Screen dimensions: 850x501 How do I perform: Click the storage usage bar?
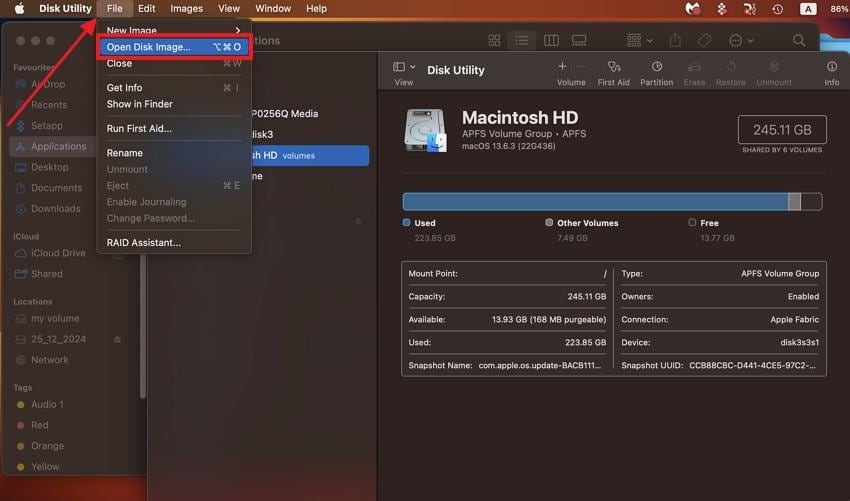[612, 201]
